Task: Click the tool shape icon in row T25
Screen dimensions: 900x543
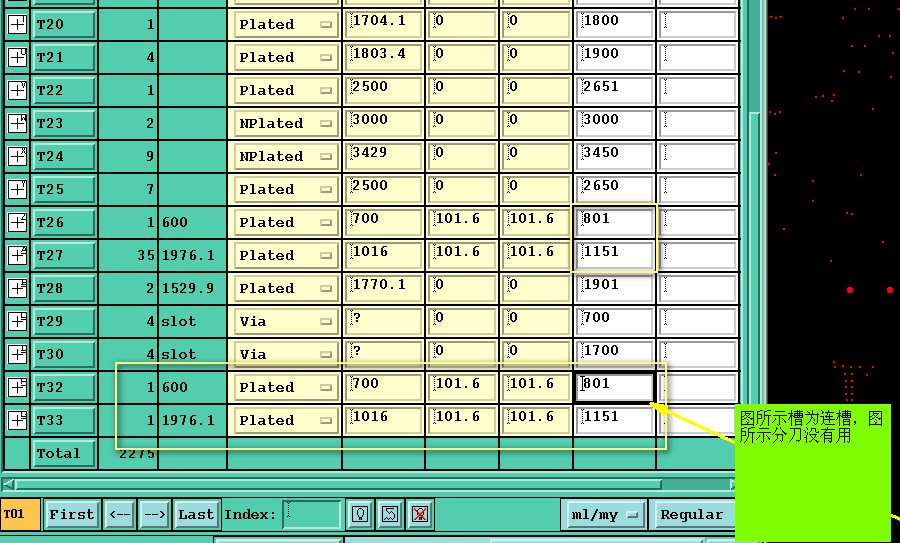Action: (17, 189)
